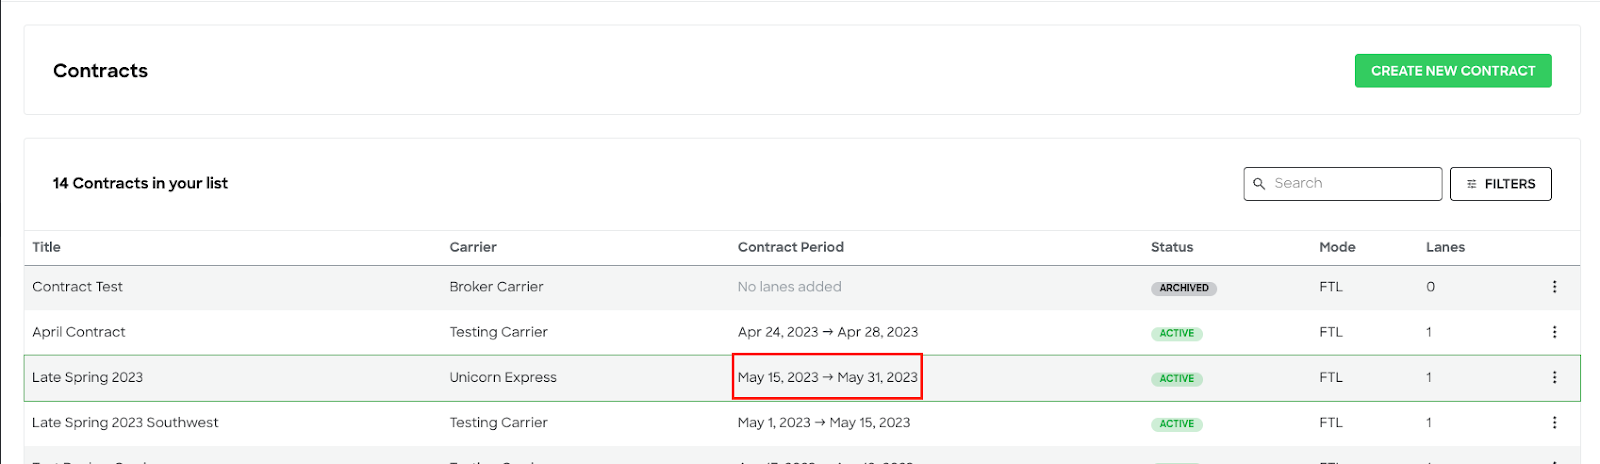This screenshot has height=464, width=1600.
Task: Open kebab menu for April Contract row
Action: pos(1554,332)
